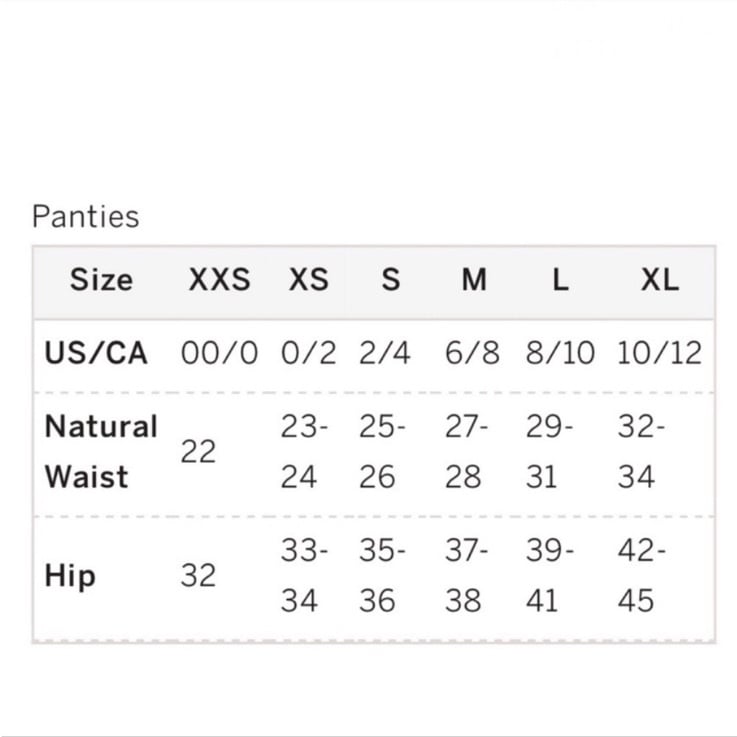Select the XS size column header
This screenshot has height=737, width=737.
coord(308,280)
